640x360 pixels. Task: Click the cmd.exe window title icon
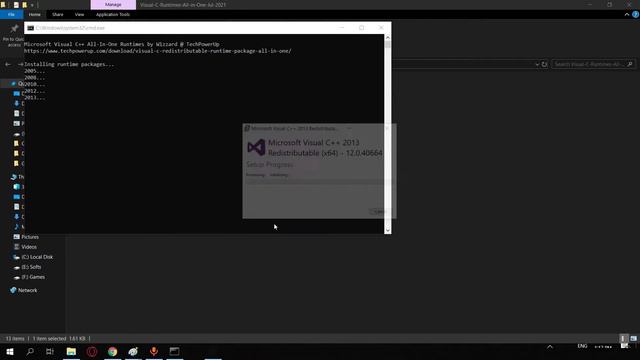pyautogui.click(x=30, y=28)
